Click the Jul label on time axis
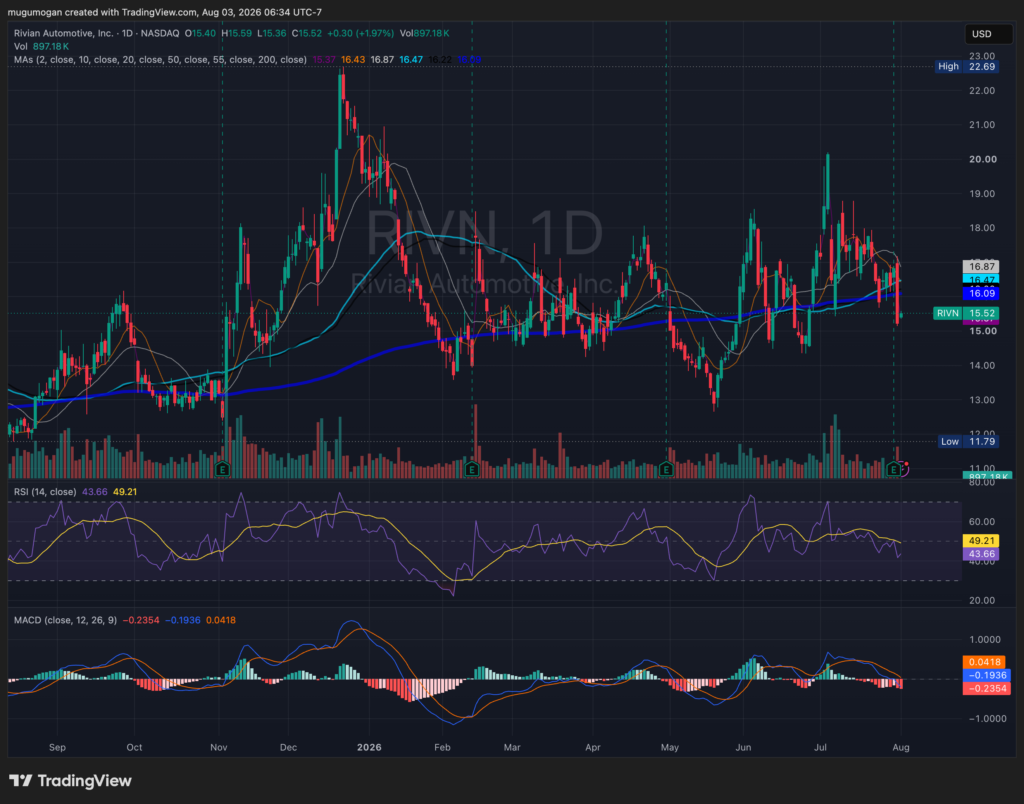The height and width of the screenshot is (804, 1024). pos(820,747)
